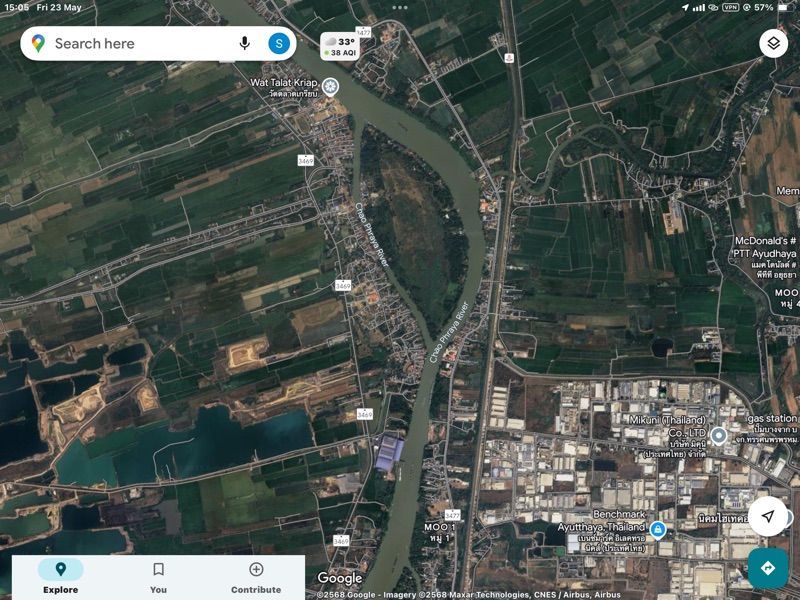
Task: Center map on my location
Action: tap(767, 516)
